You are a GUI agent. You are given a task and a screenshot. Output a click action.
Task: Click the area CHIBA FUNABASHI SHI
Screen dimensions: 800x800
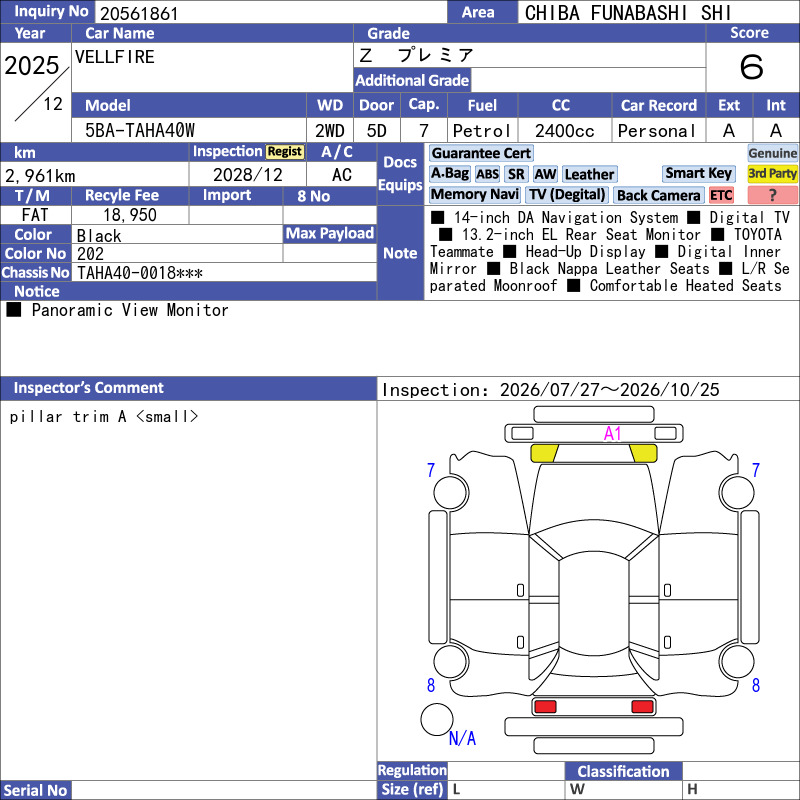coord(628,13)
